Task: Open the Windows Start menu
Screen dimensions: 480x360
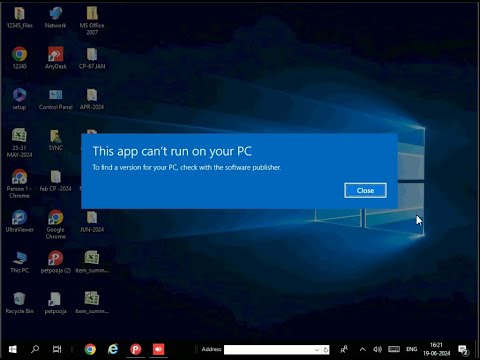Action: point(13,349)
